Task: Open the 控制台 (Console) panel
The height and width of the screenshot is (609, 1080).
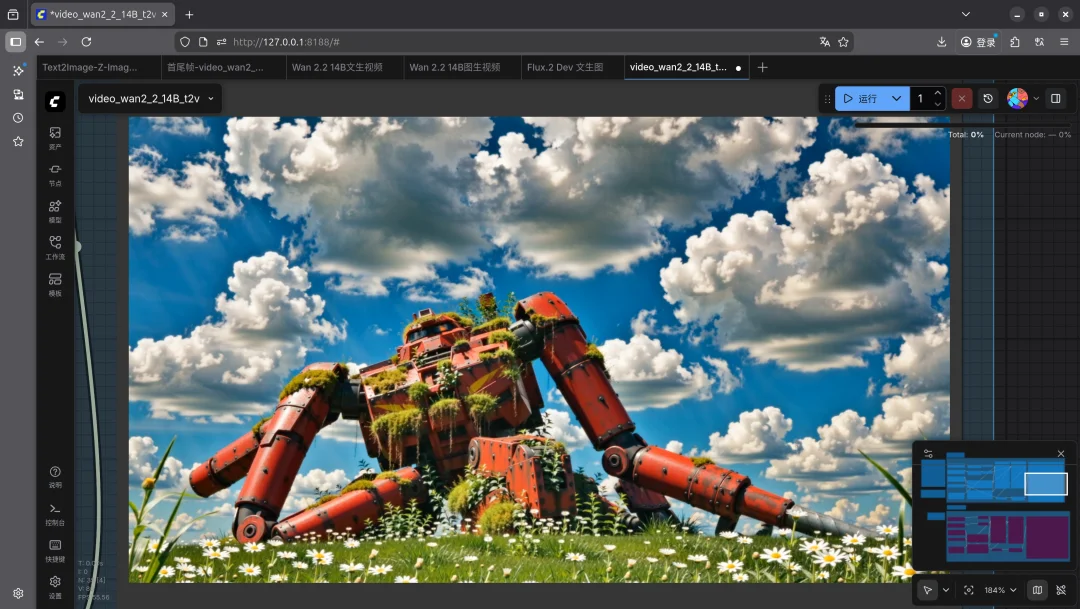Action: (x=55, y=514)
